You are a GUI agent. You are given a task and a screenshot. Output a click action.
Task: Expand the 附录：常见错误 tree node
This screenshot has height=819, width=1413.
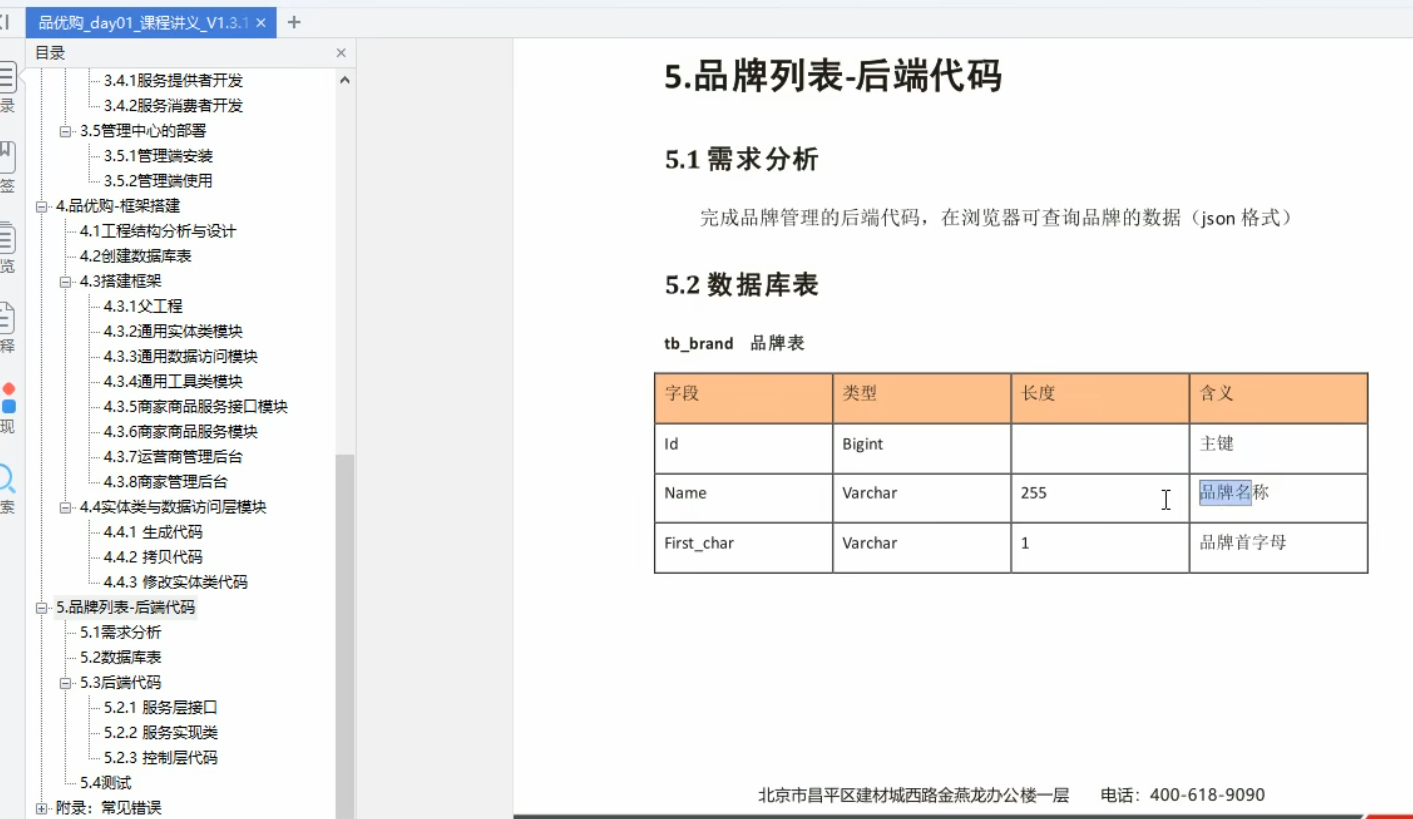tap(42, 808)
